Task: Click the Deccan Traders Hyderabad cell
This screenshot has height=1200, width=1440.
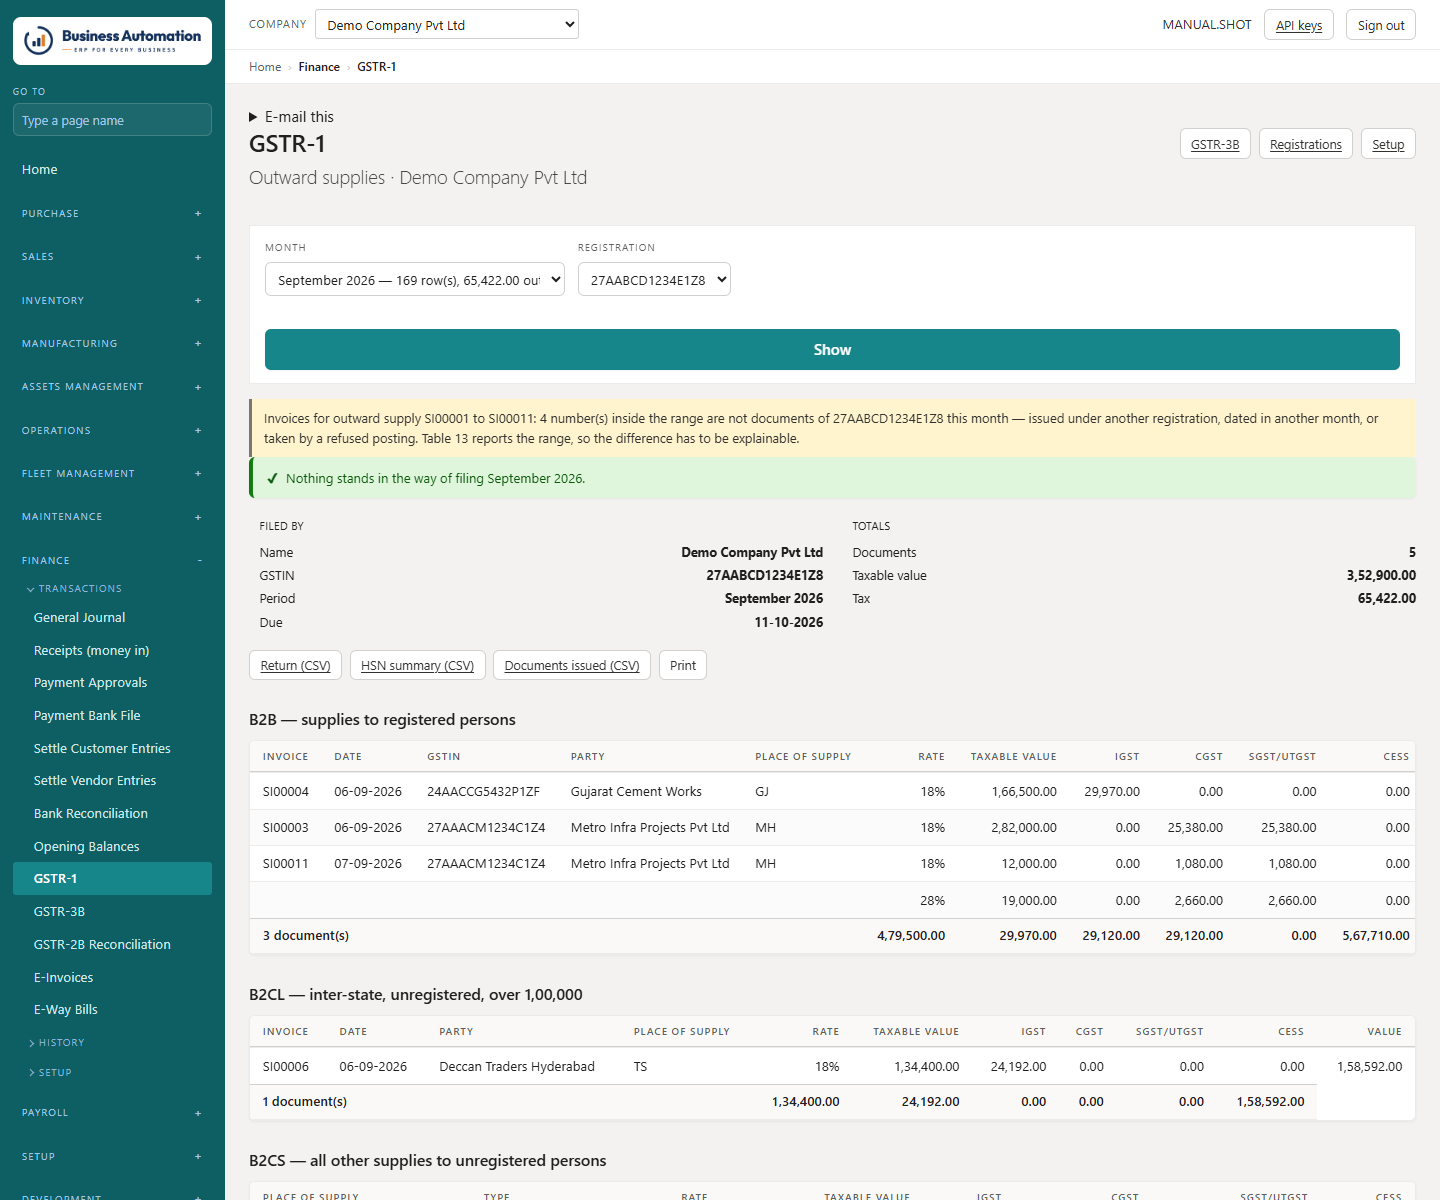Action: [517, 1067]
